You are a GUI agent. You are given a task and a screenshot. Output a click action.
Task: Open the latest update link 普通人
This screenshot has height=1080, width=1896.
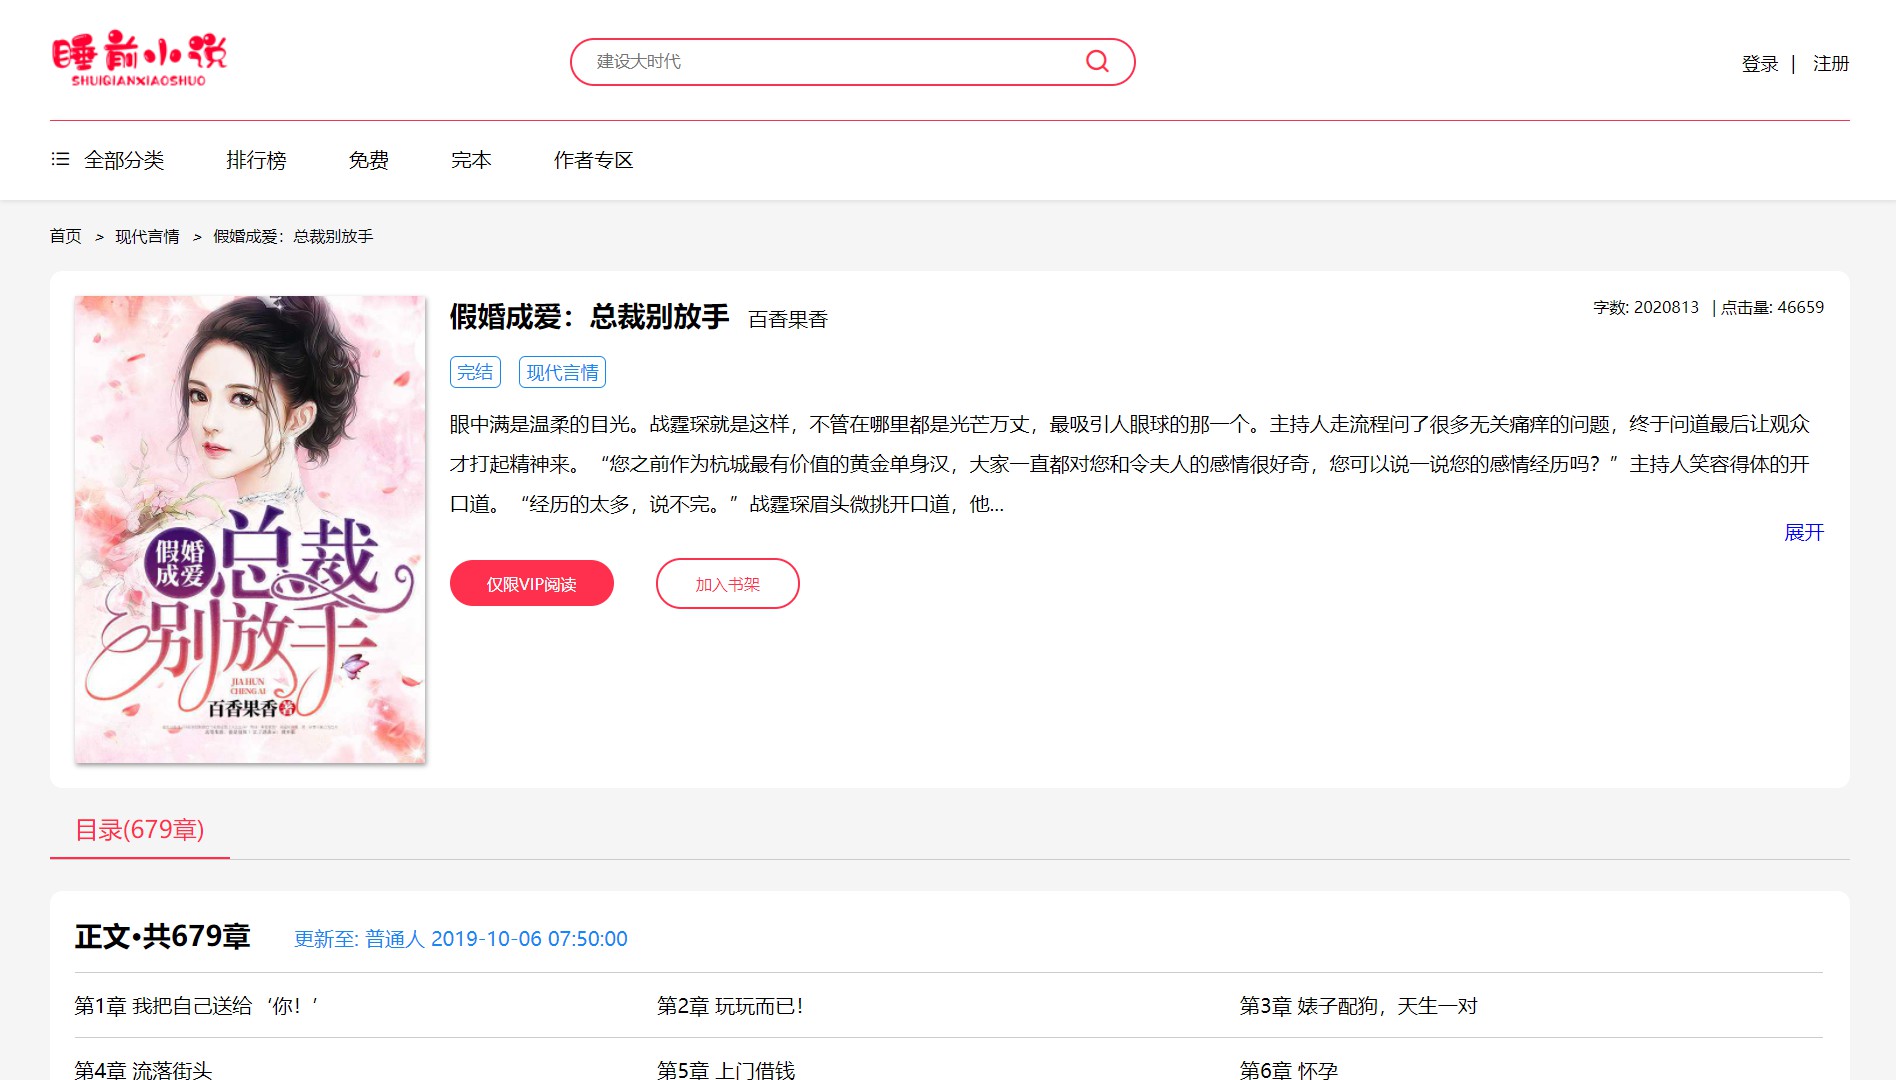click(395, 939)
